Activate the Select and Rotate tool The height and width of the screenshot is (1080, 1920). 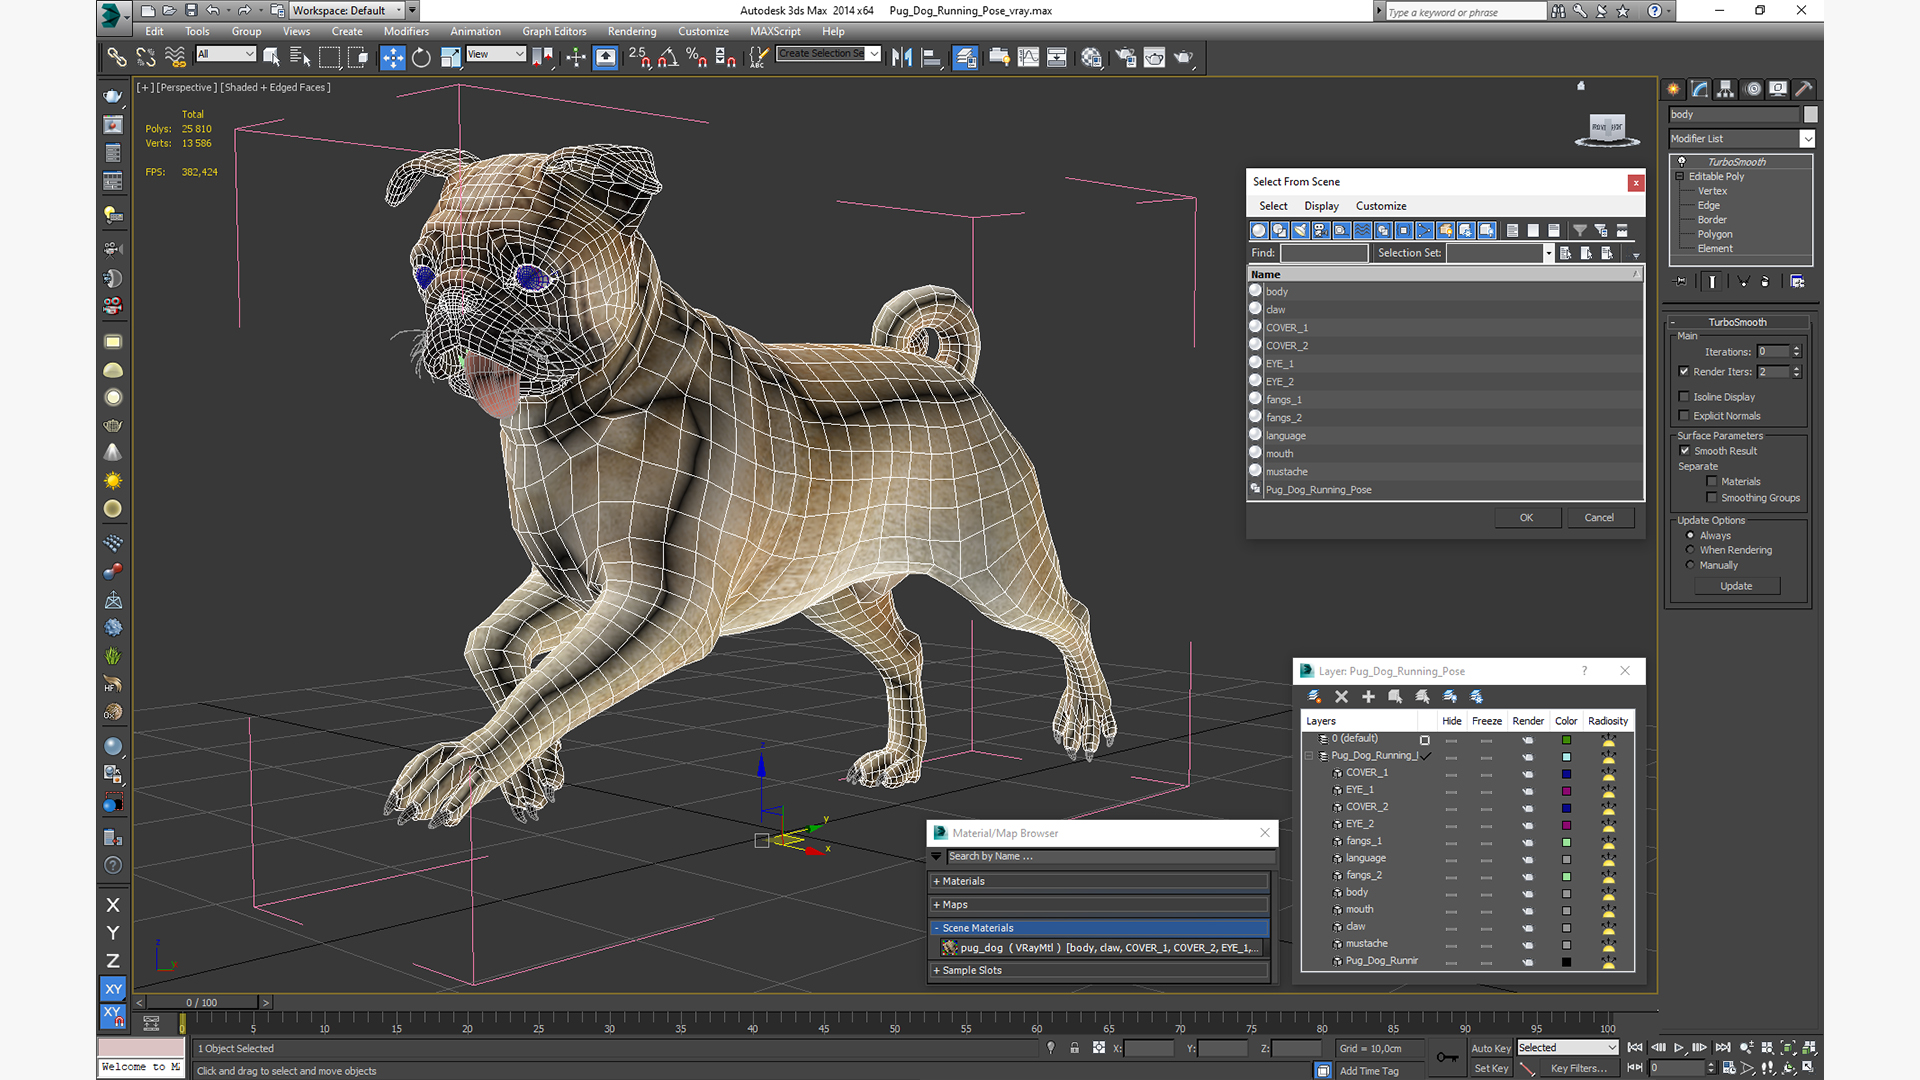pyautogui.click(x=421, y=57)
